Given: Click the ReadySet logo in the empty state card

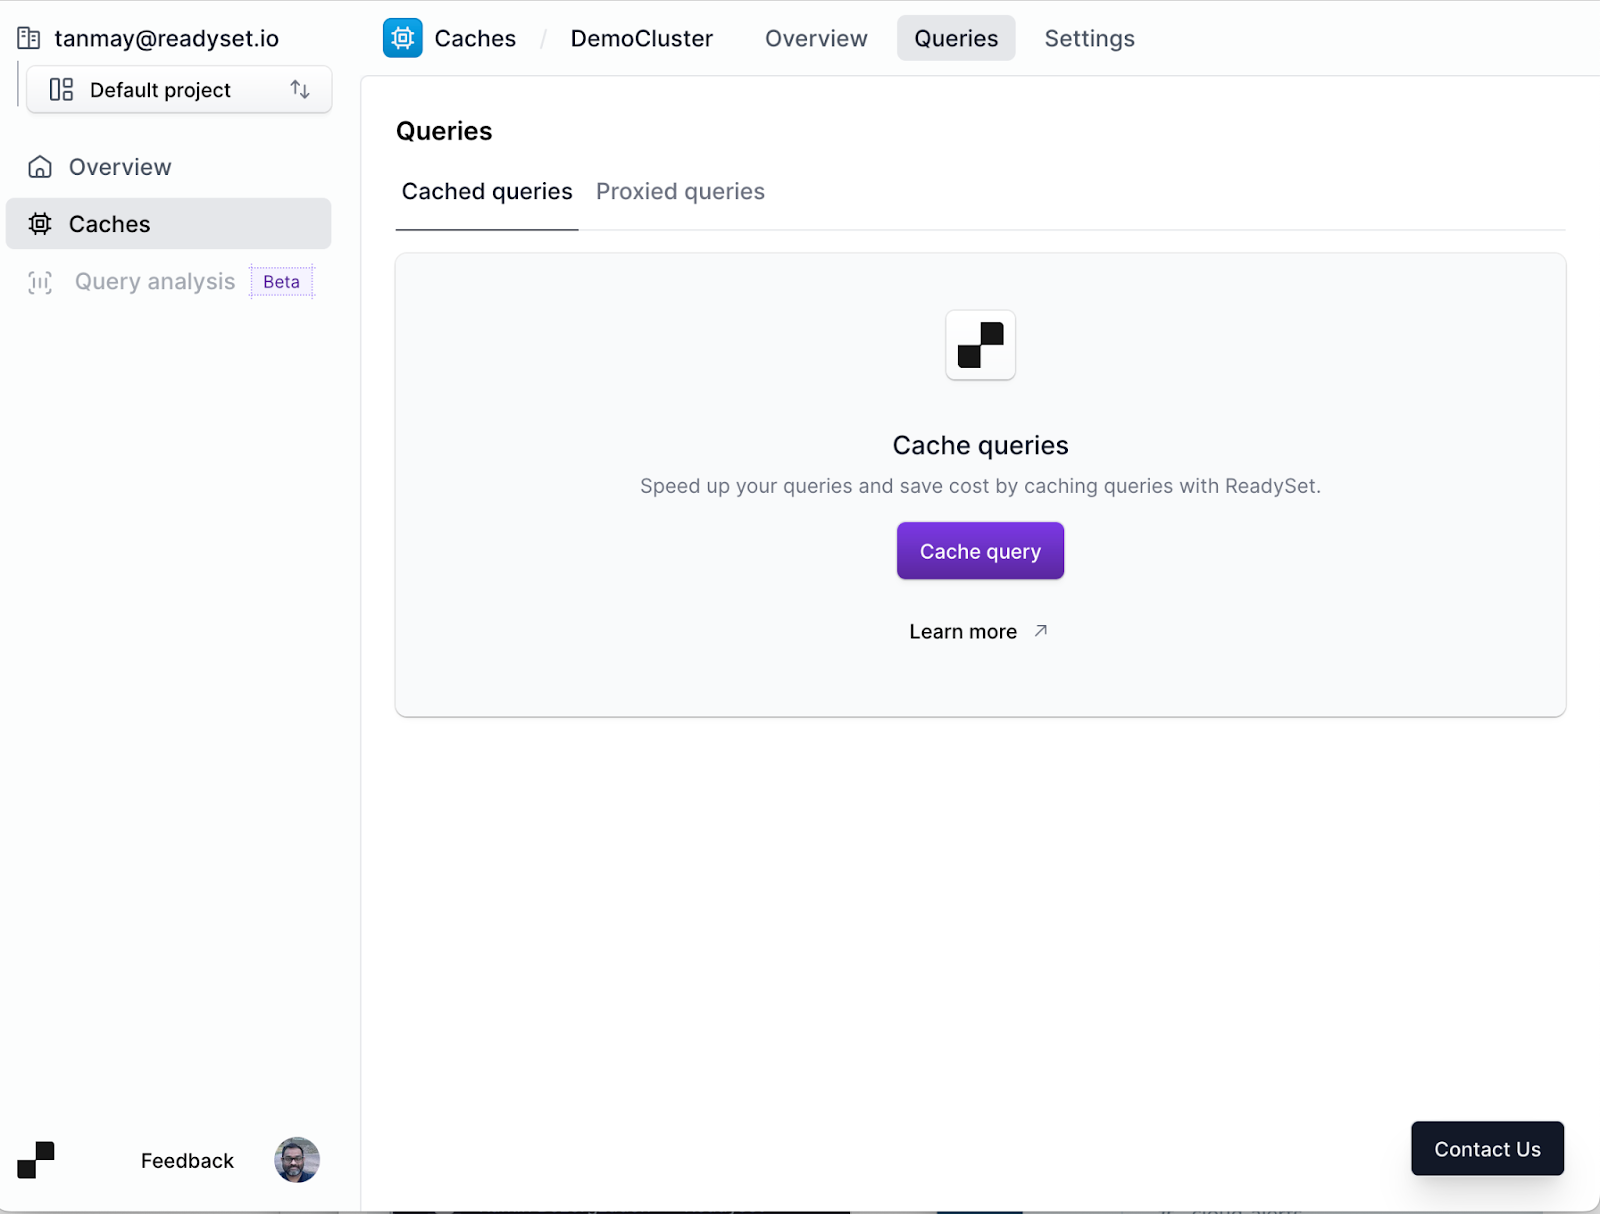Looking at the screenshot, I should [x=981, y=345].
